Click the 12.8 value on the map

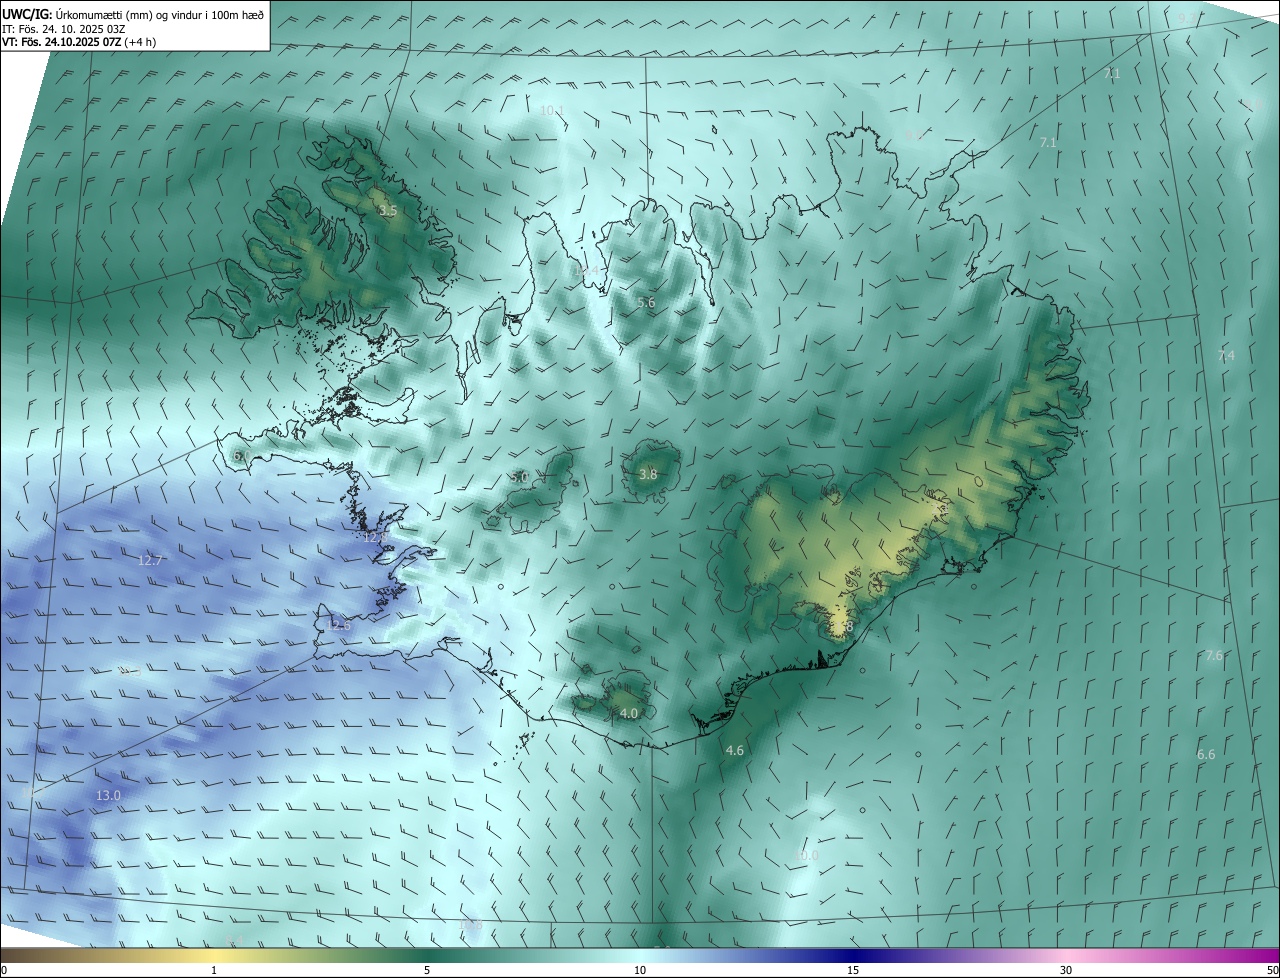375,538
